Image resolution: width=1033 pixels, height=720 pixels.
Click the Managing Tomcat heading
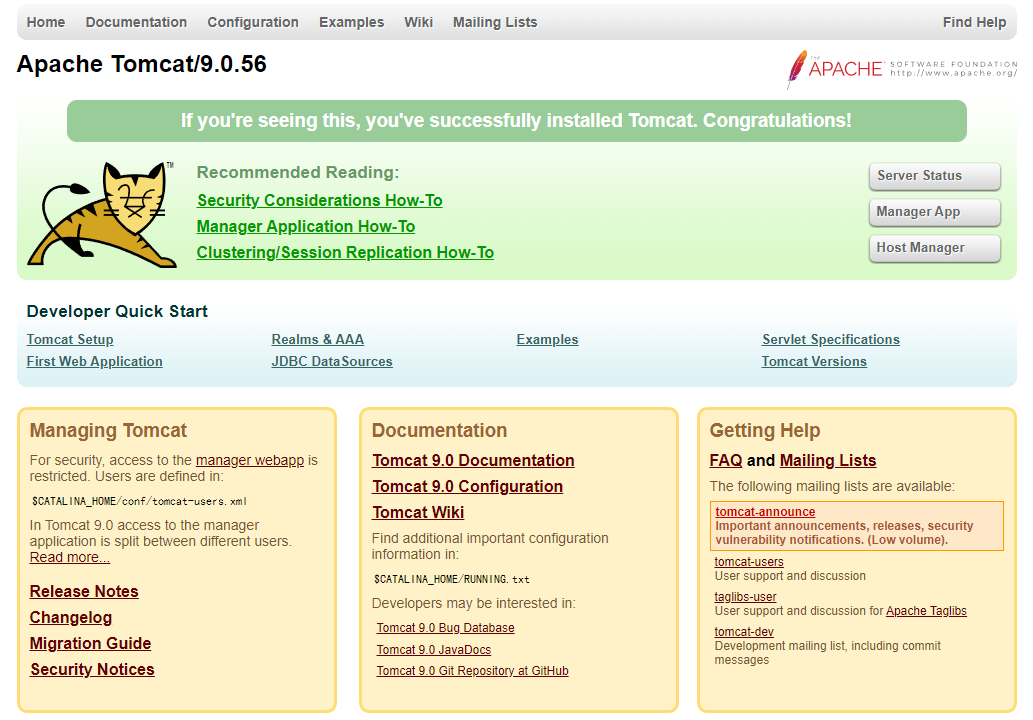(108, 431)
